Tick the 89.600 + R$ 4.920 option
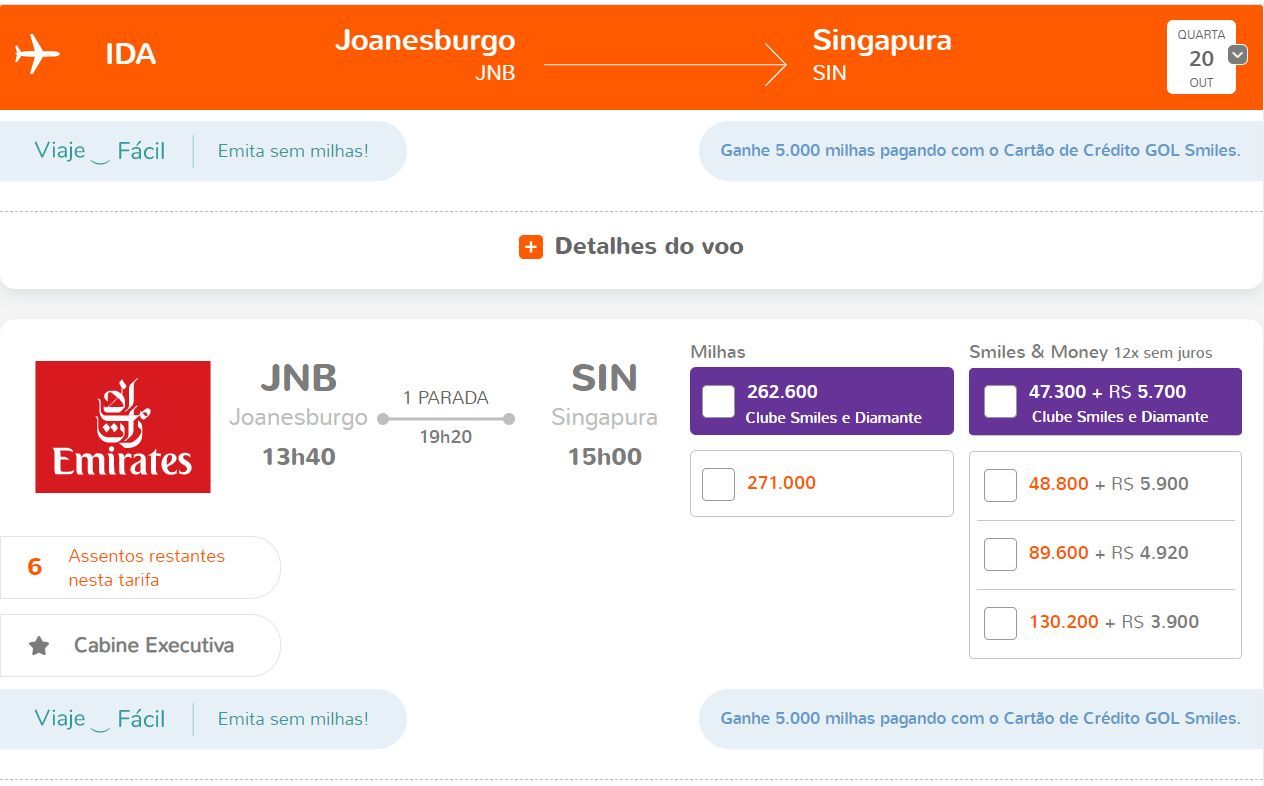The height and width of the screenshot is (786, 1264). (x=1000, y=554)
